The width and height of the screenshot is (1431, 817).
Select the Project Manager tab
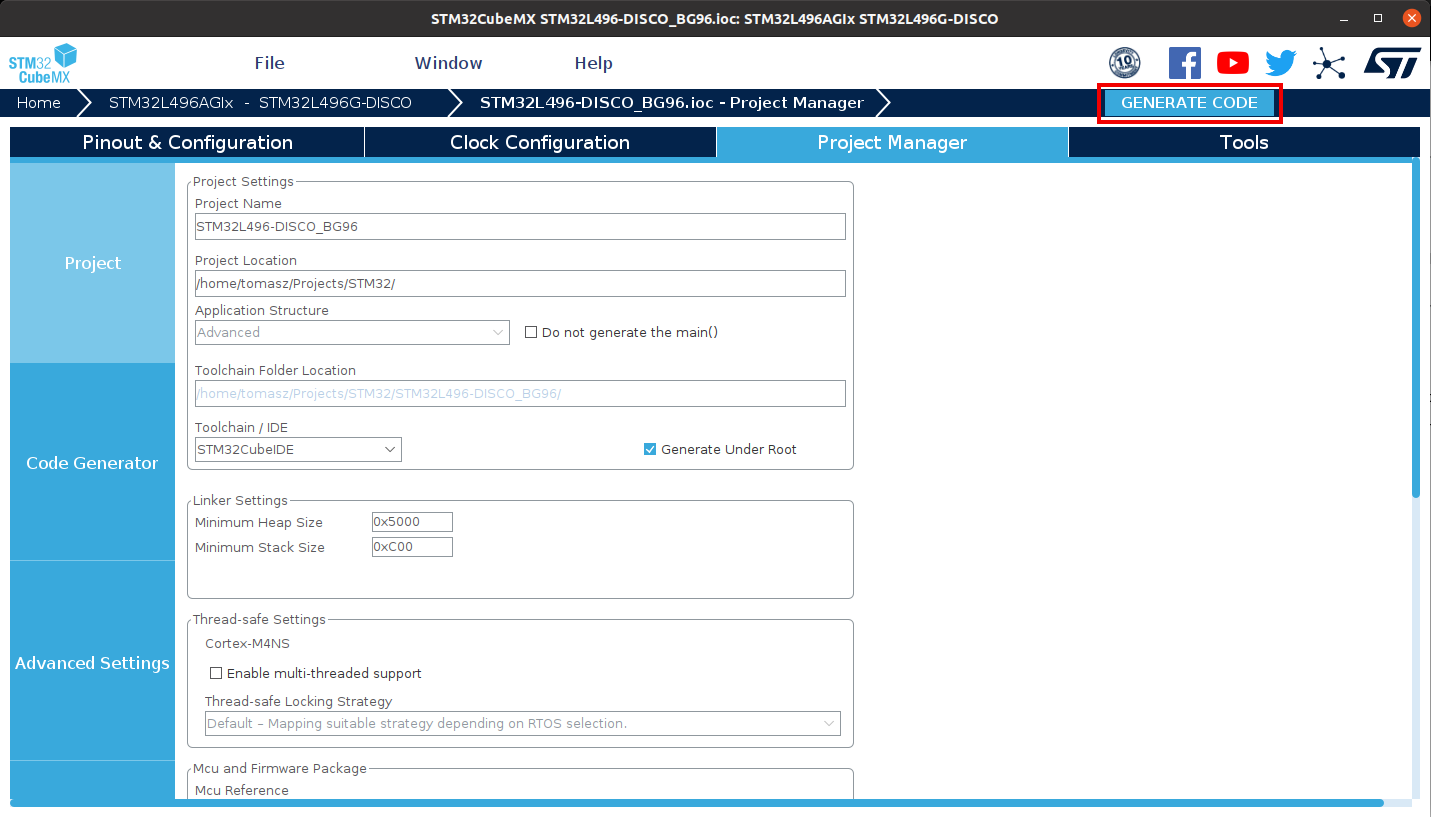pos(892,142)
